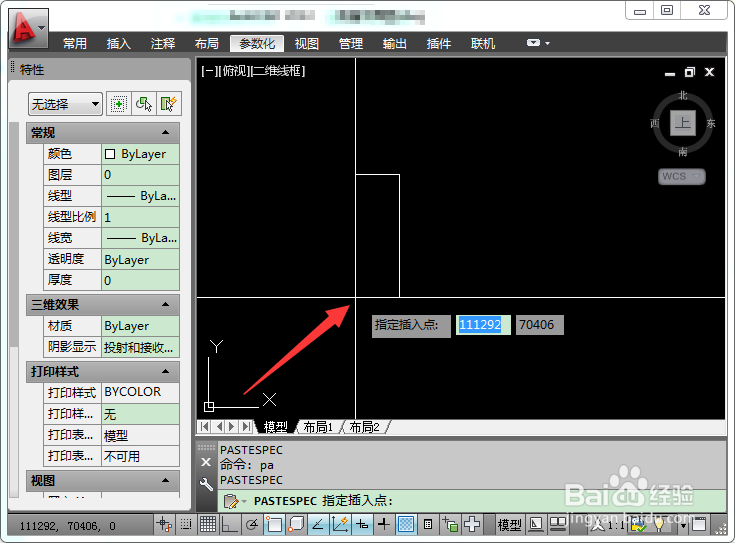Screen dimensions: 735x543
Task: Close the command line window with X
Action: [206, 462]
